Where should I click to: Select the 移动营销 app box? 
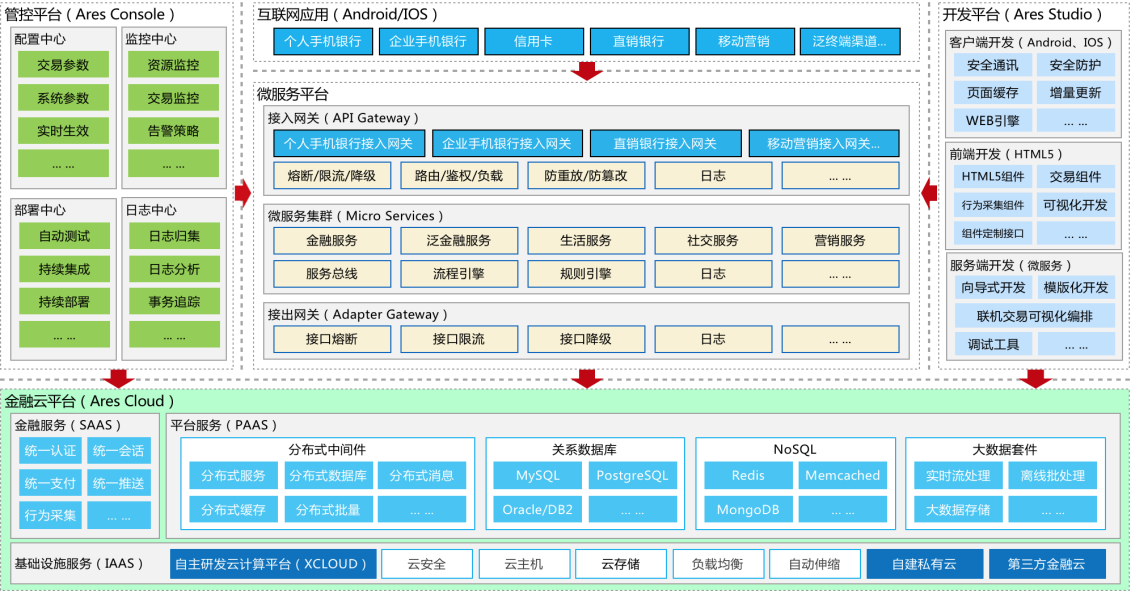[x=744, y=42]
